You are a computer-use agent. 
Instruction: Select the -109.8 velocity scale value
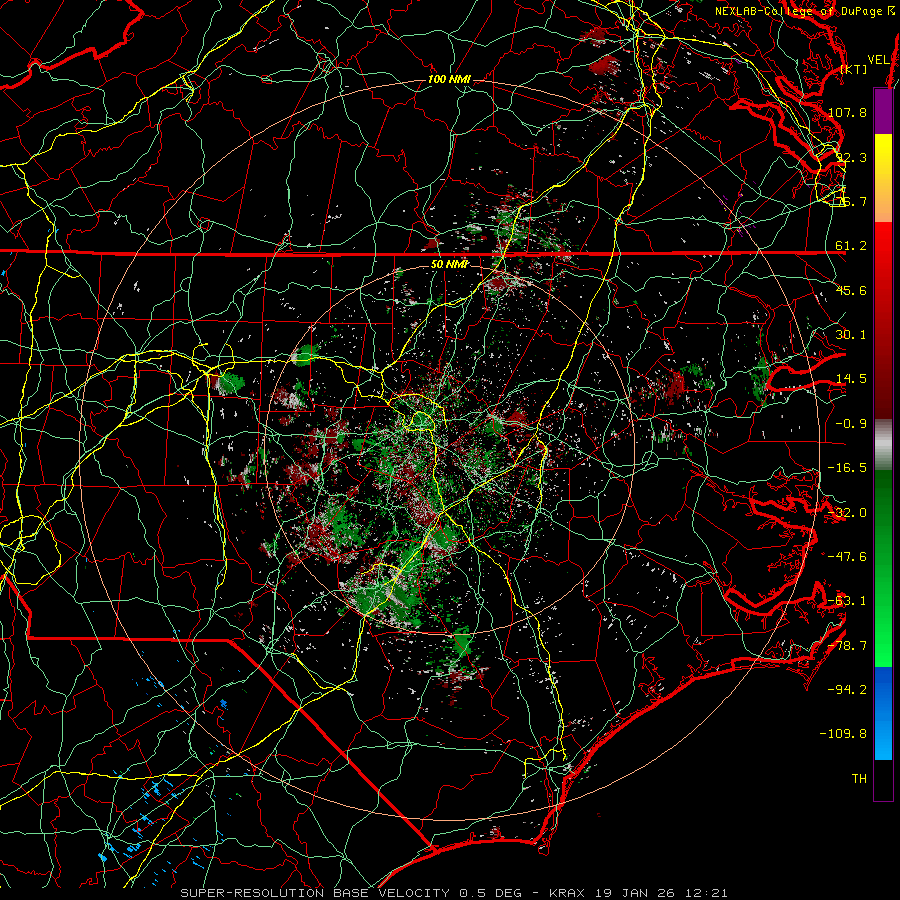coord(843,734)
